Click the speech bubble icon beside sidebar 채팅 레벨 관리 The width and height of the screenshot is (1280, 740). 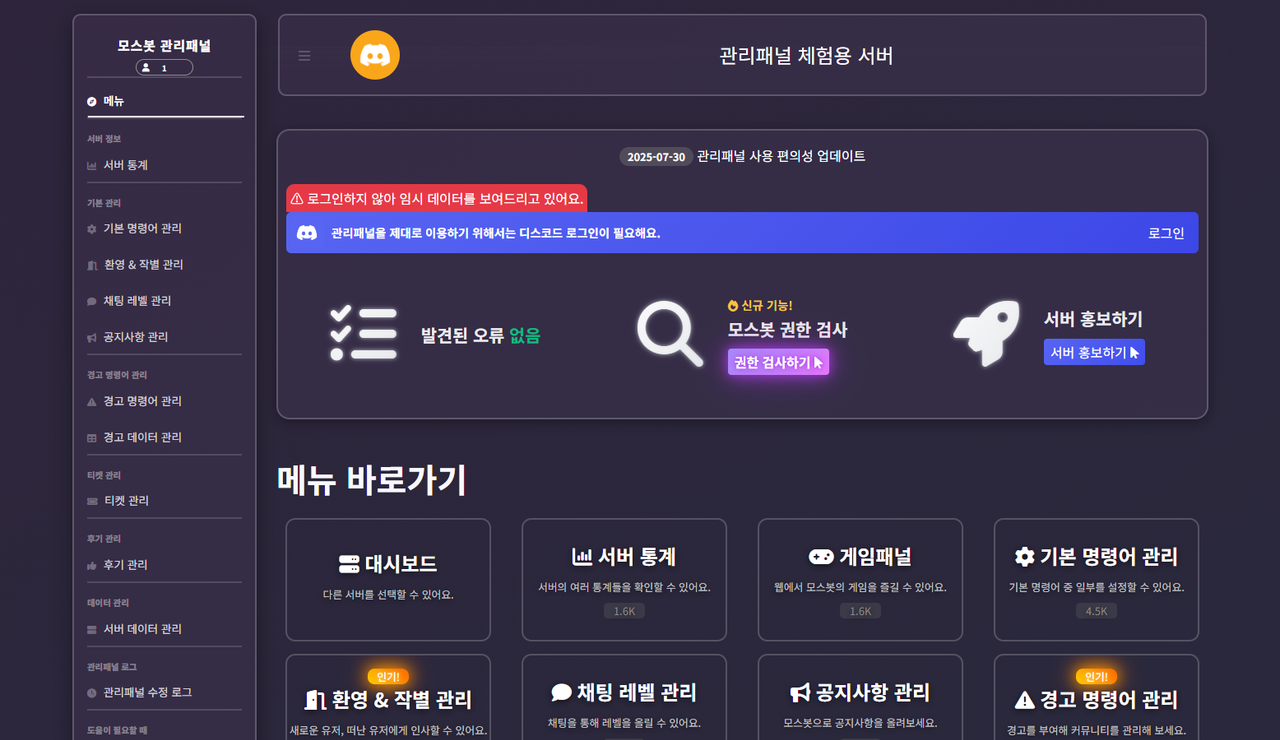[x=92, y=301]
